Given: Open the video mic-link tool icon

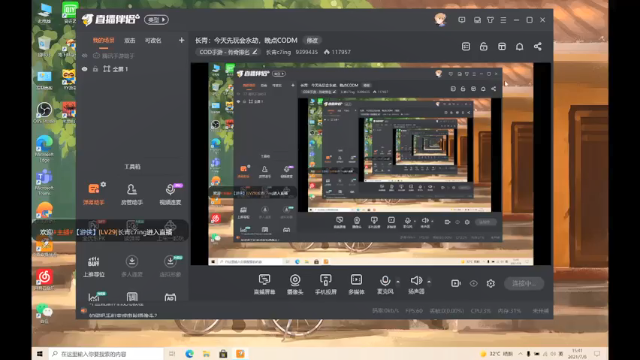Looking at the screenshot, I should pyautogui.click(x=170, y=194).
